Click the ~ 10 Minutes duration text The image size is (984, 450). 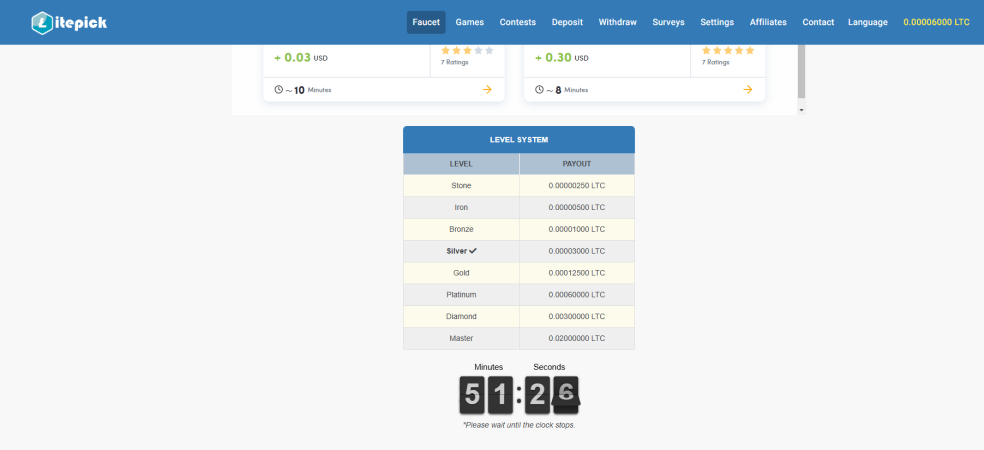point(308,90)
